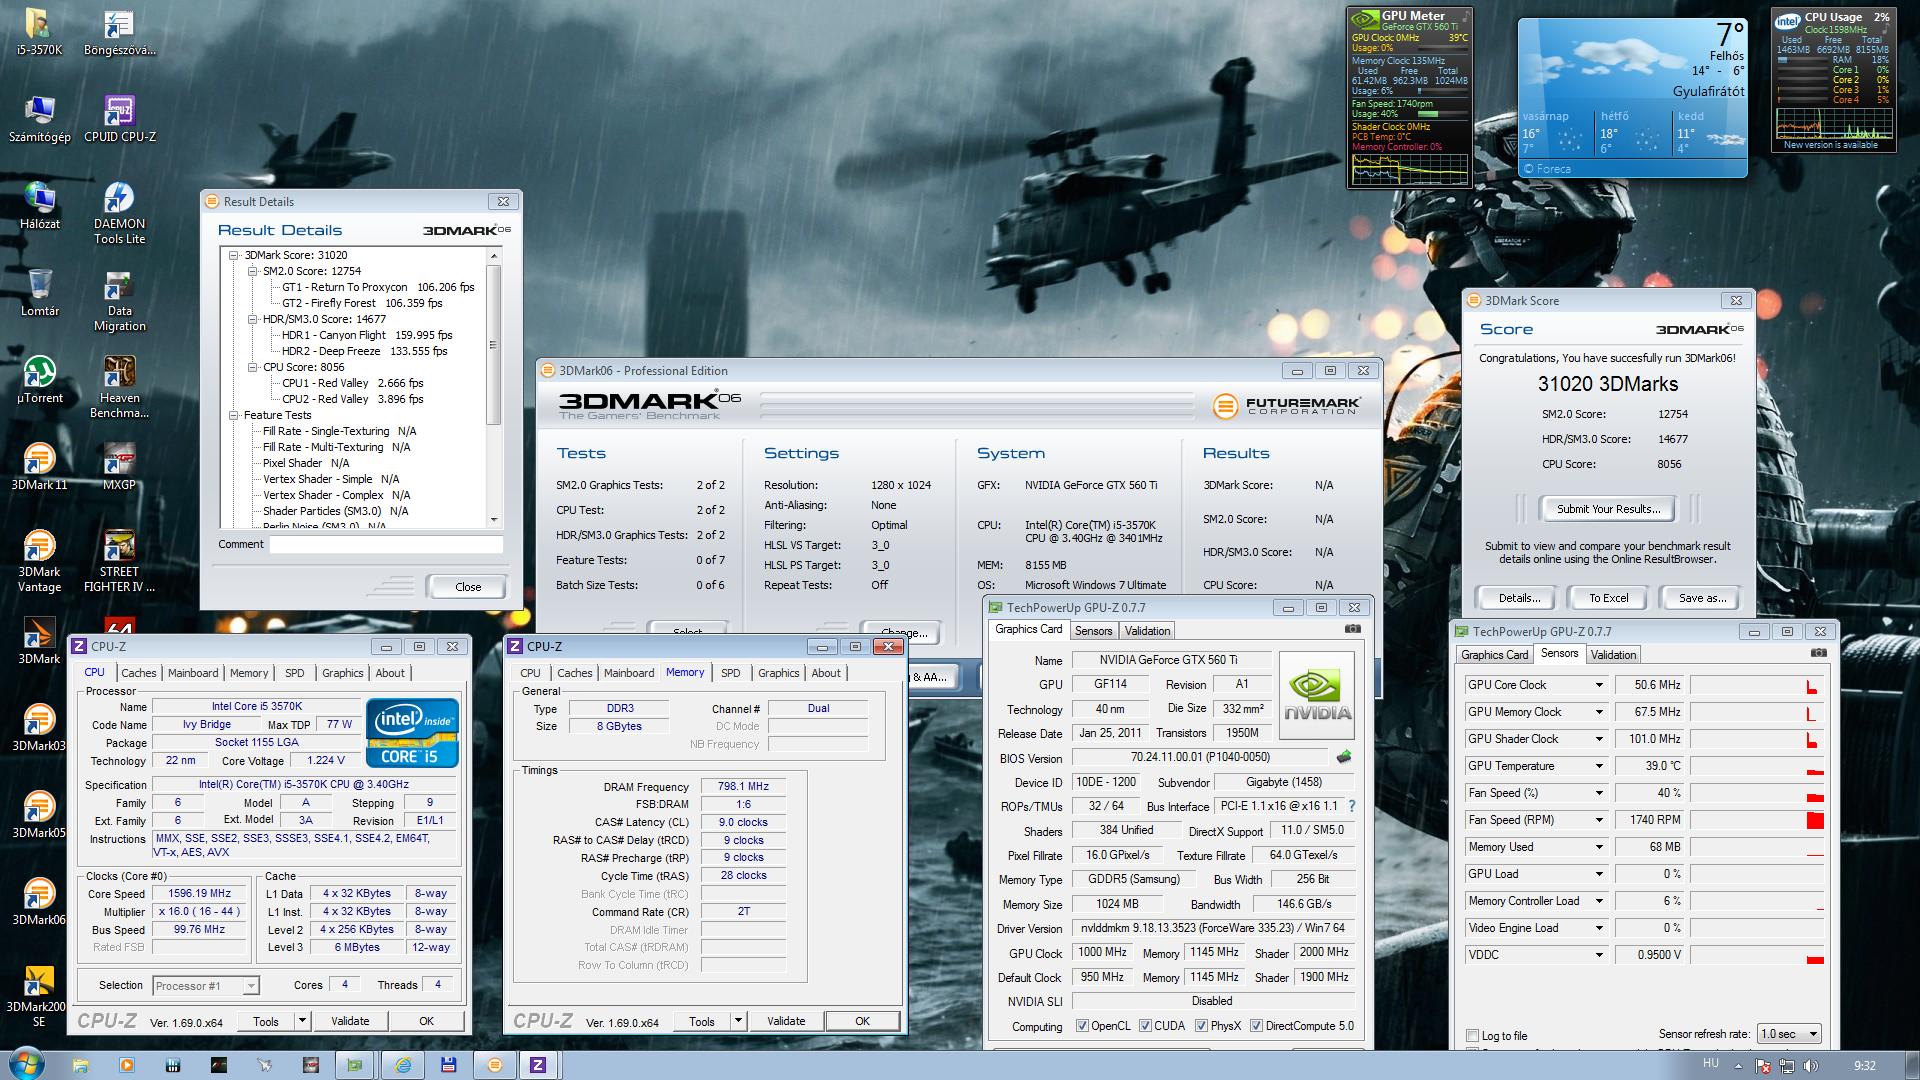Click the Save as... button in 3DMark Score
This screenshot has width=1920, height=1080.
[x=1702, y=598]
